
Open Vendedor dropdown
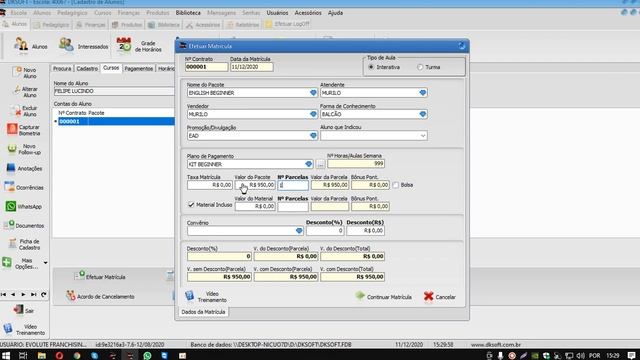tap(313, 114)
